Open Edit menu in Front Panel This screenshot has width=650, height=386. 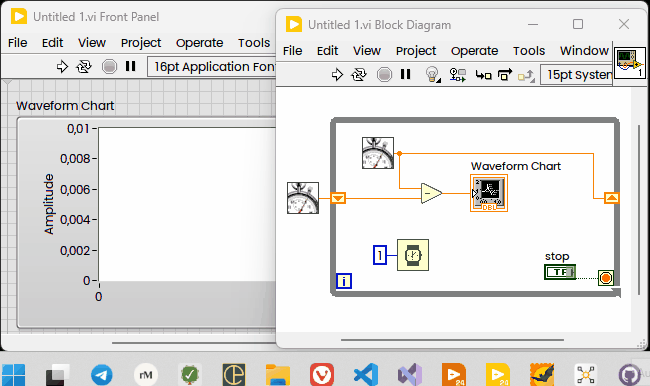click(52, 43)
